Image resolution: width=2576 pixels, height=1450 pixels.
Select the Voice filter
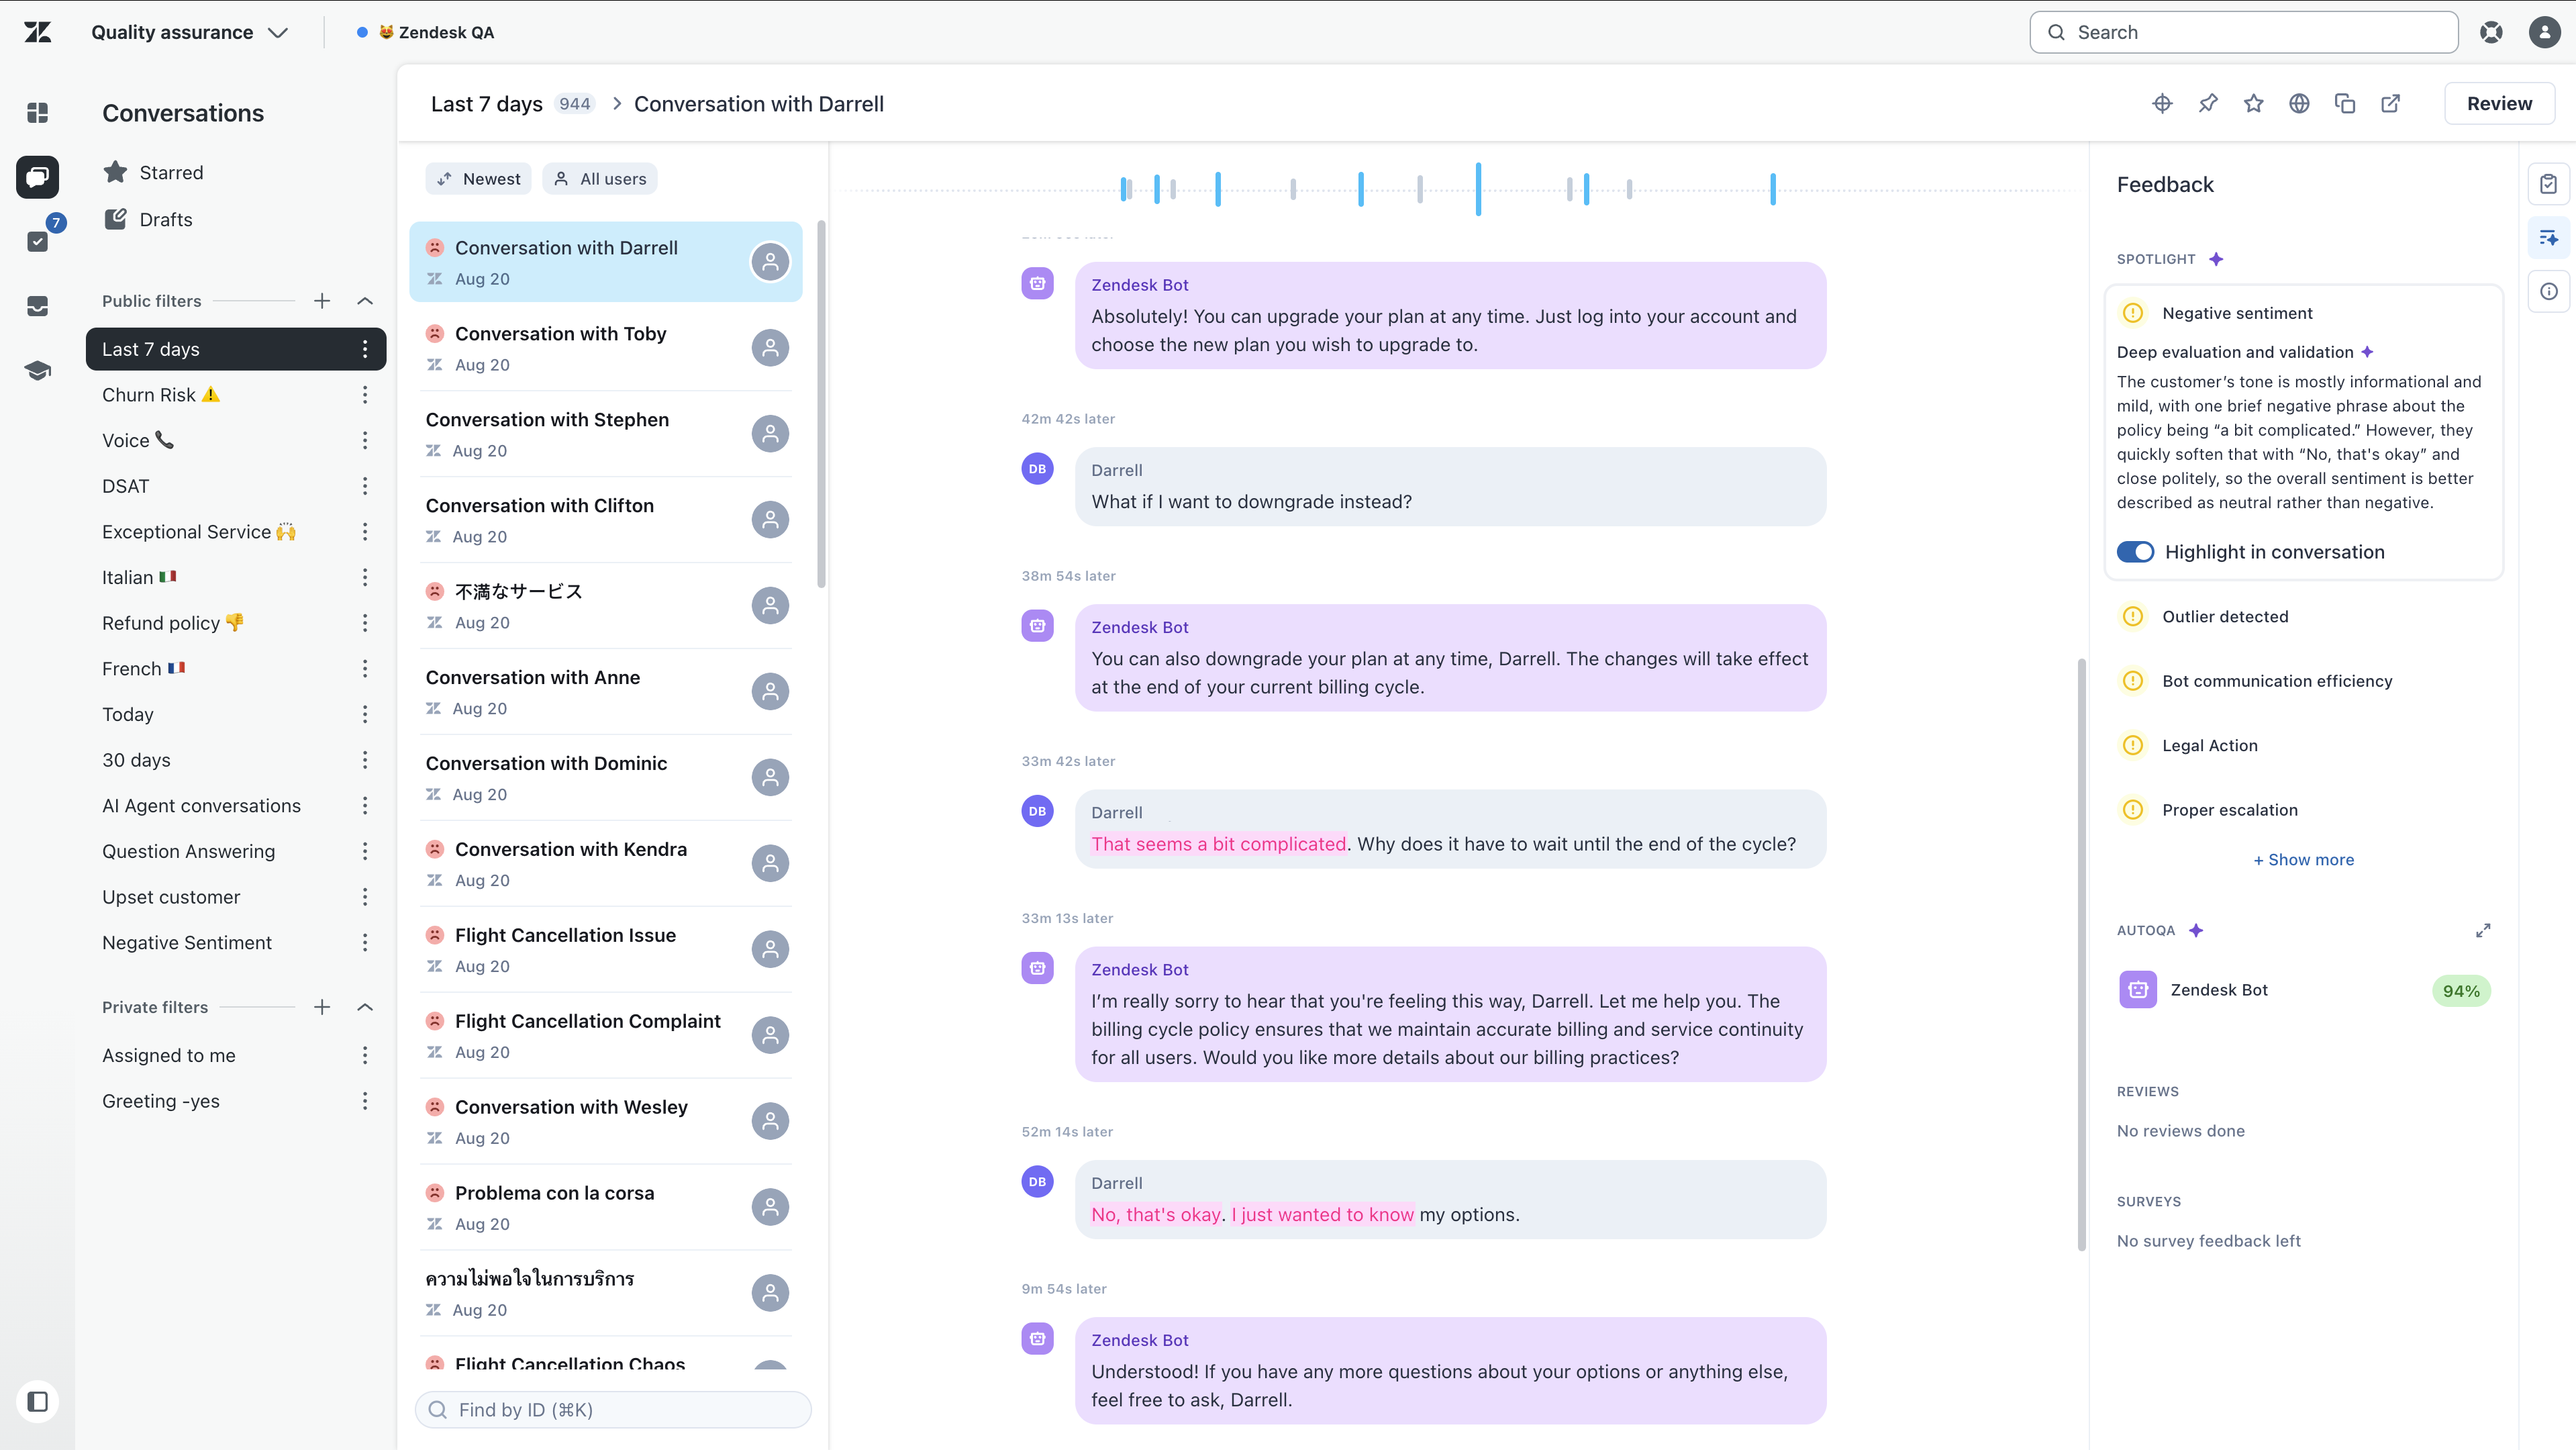pyautogui.click(x=236, y=441)
